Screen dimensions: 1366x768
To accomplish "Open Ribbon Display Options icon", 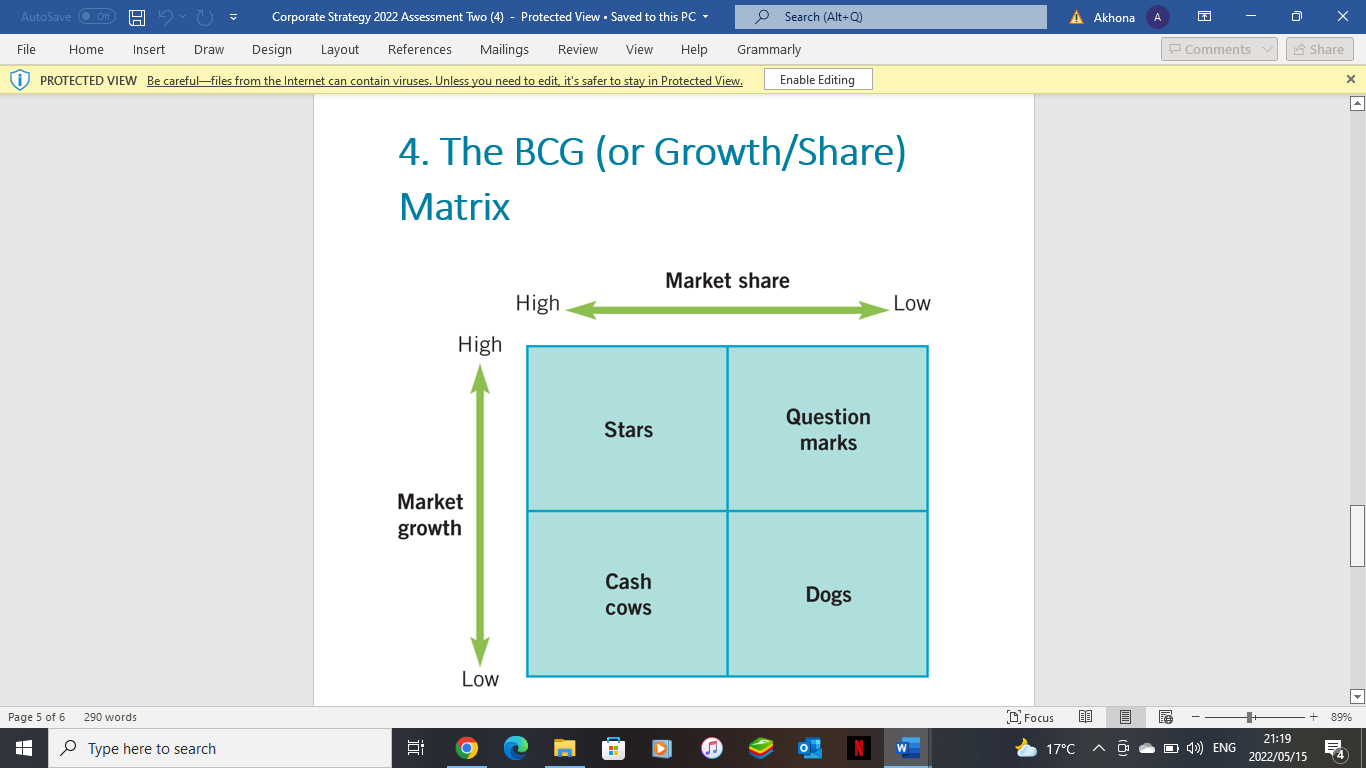I will (1204, 17).
